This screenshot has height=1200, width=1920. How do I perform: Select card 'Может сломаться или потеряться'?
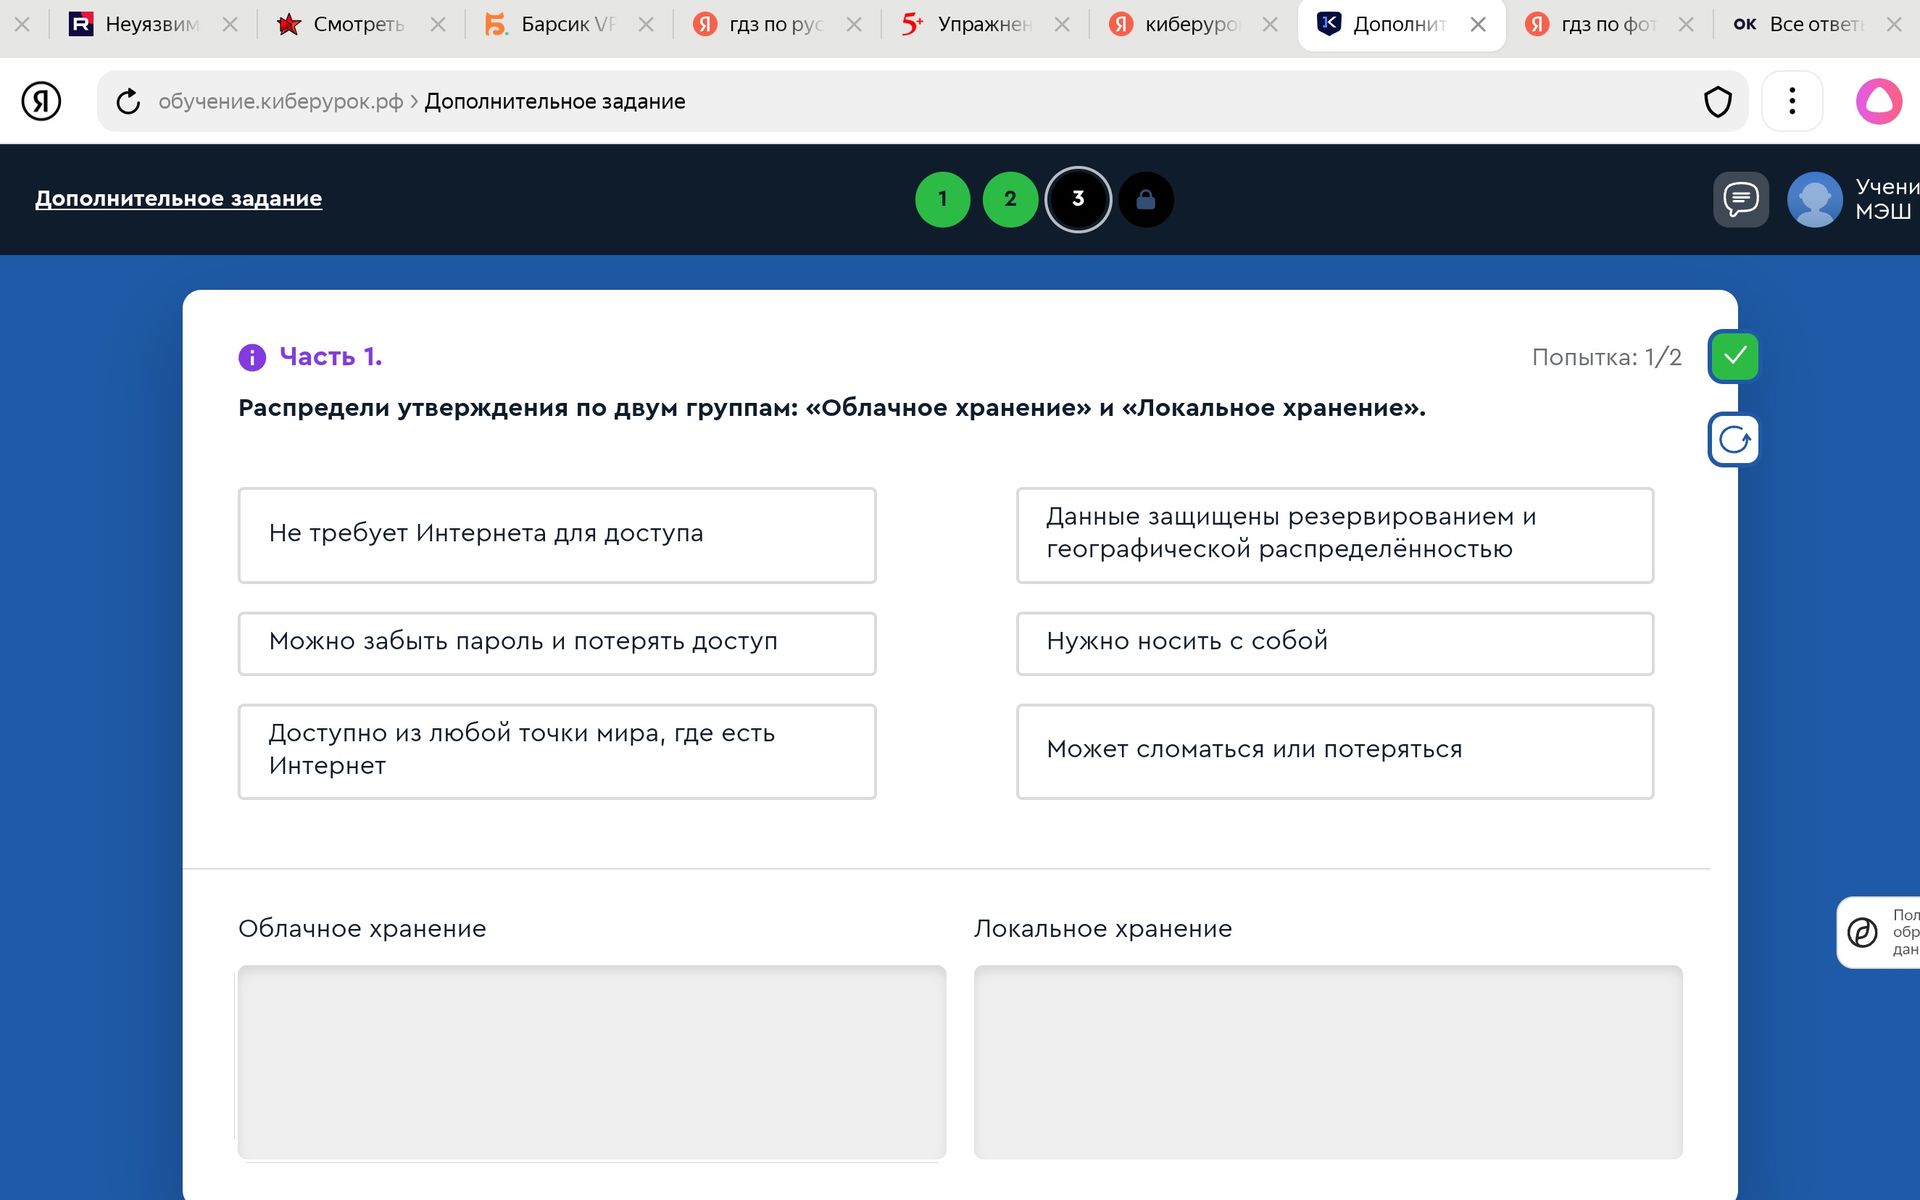(x=1335, y=751)
